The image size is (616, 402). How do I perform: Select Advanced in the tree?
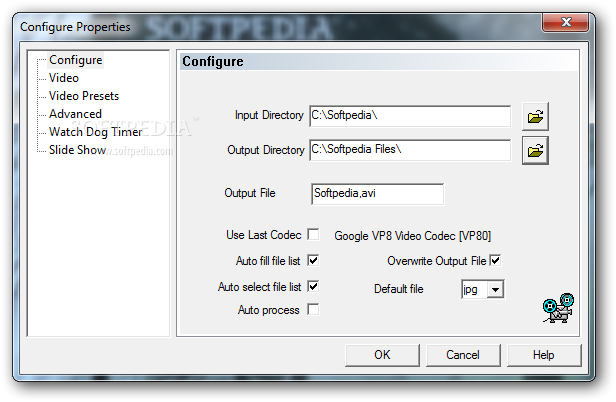point(75,114)
